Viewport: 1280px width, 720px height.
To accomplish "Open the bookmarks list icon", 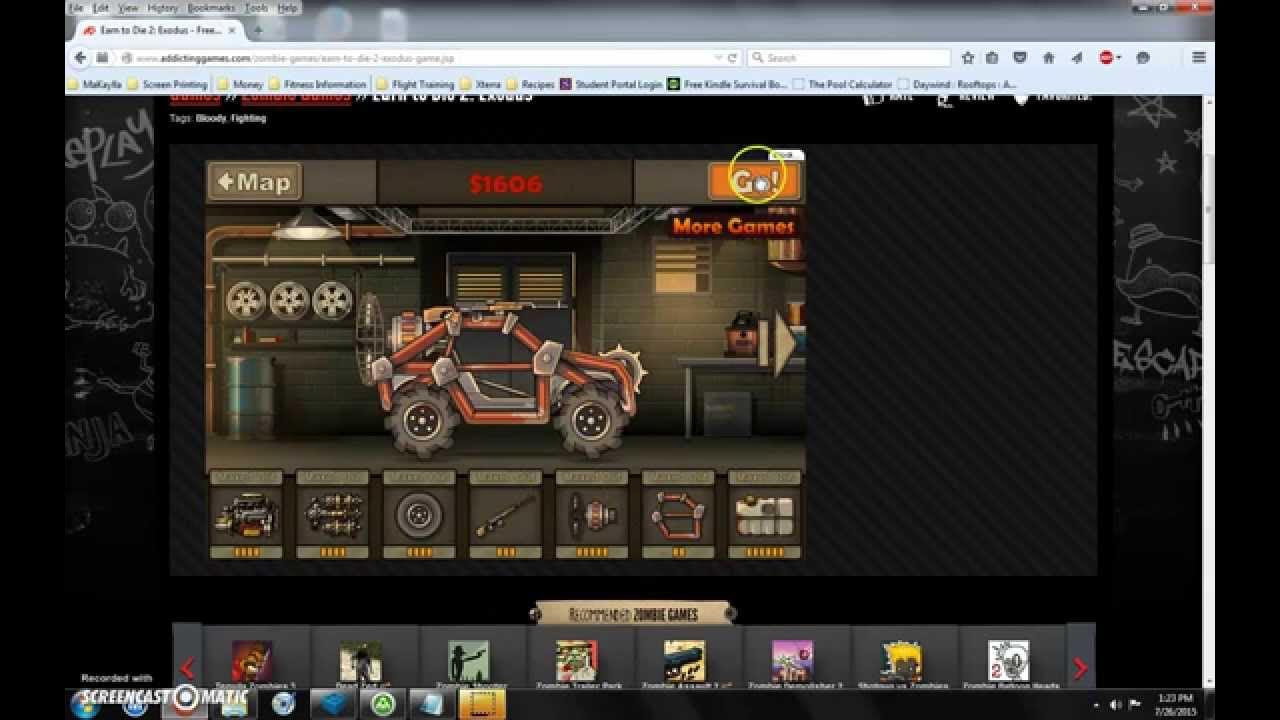I will (992, 58).
